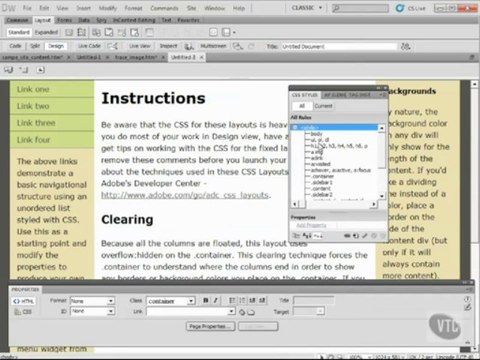Switch to Forms insert tab

click(x=65, y=20)
